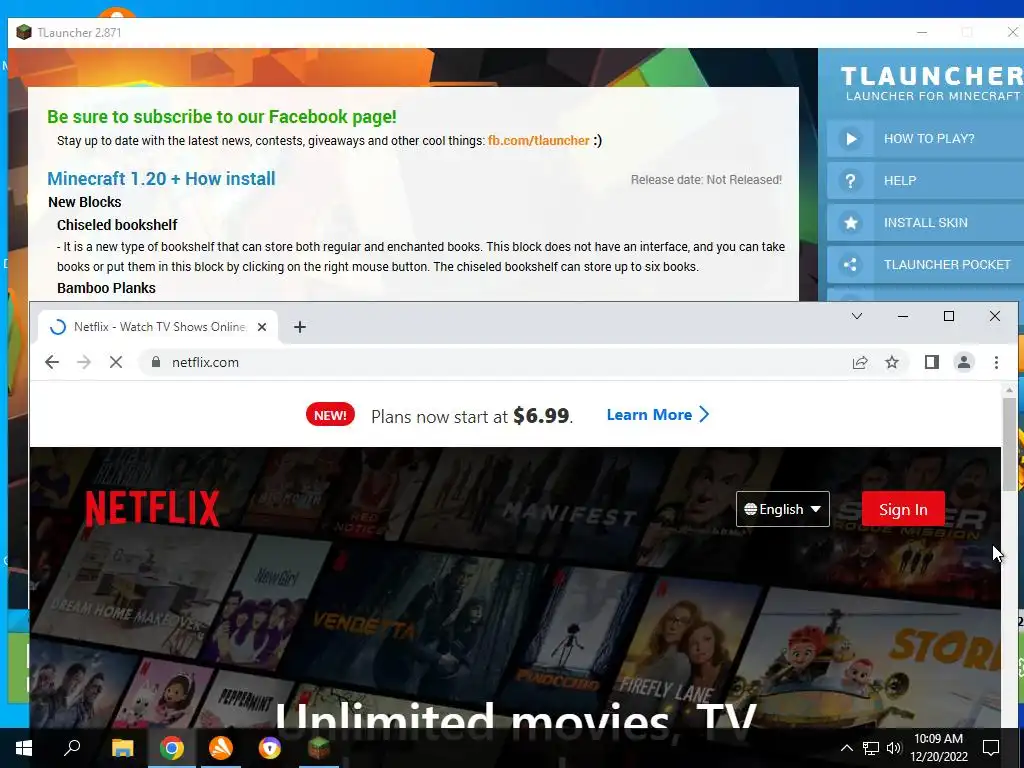Click Chrome icon in taskbar
The height and width of the screenshot is (768, 1024).
[172, 748]
